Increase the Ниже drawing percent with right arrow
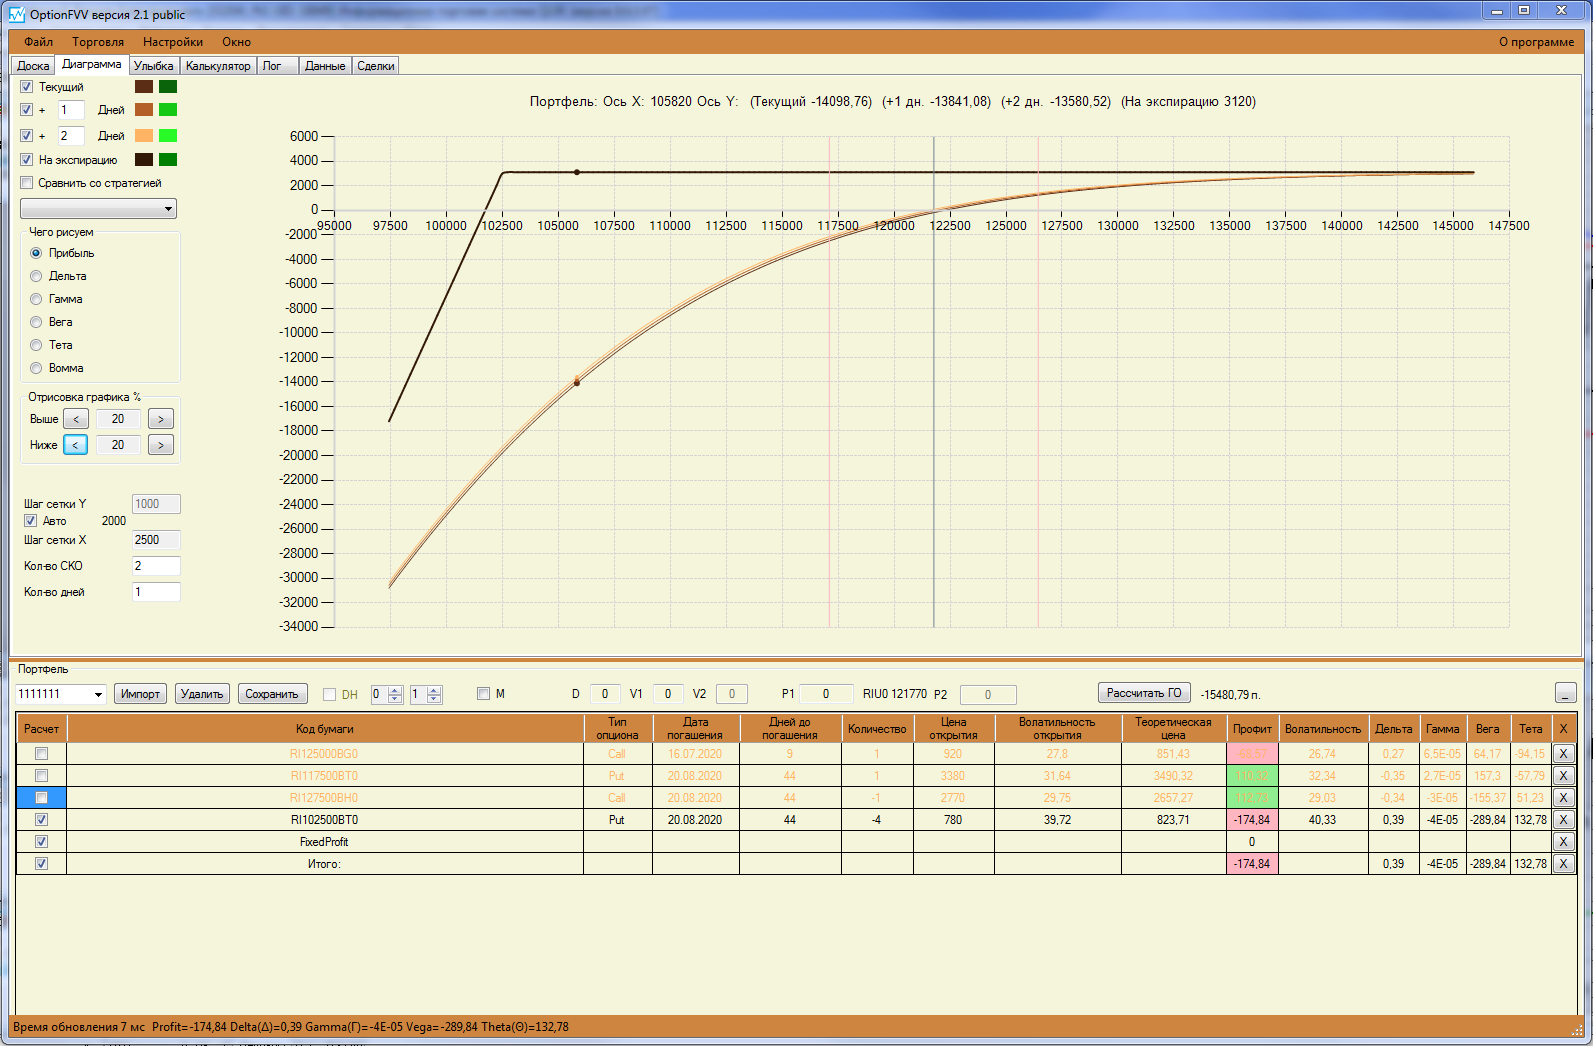This screenshot has width=1593, height=1046. click(x=161, y=445)
